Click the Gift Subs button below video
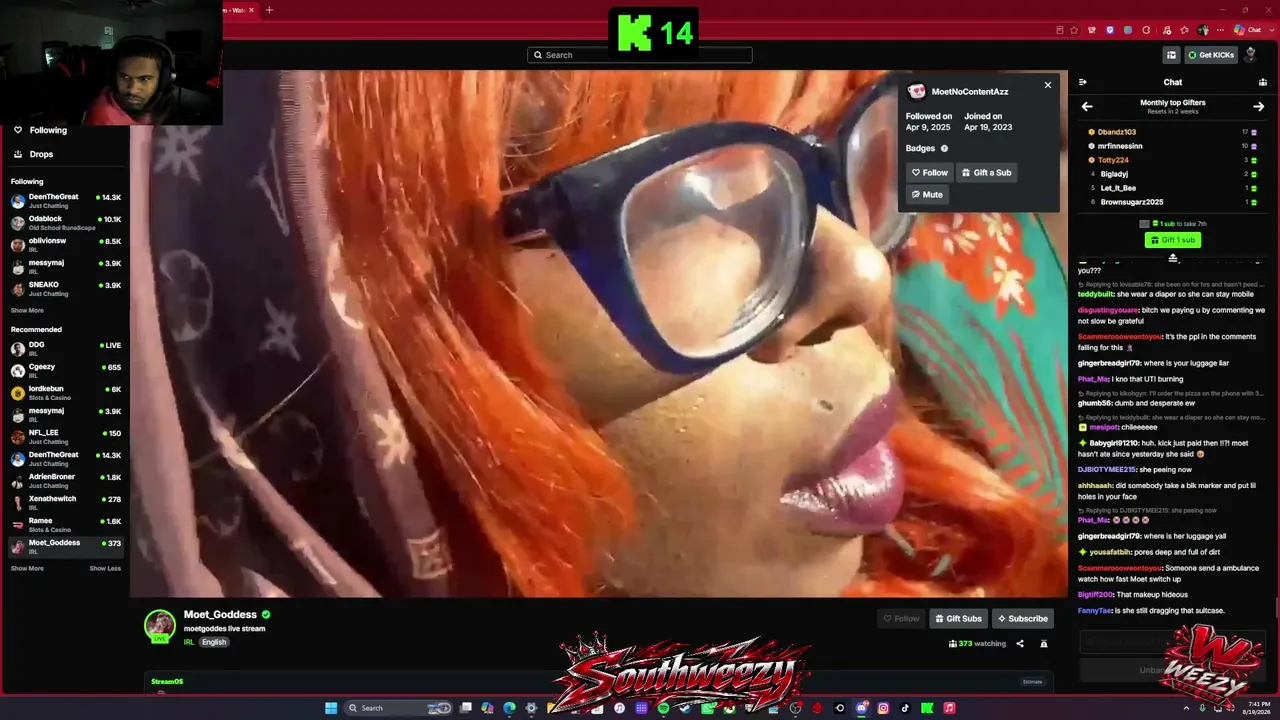1280x720 pixels. pos(958,619)
